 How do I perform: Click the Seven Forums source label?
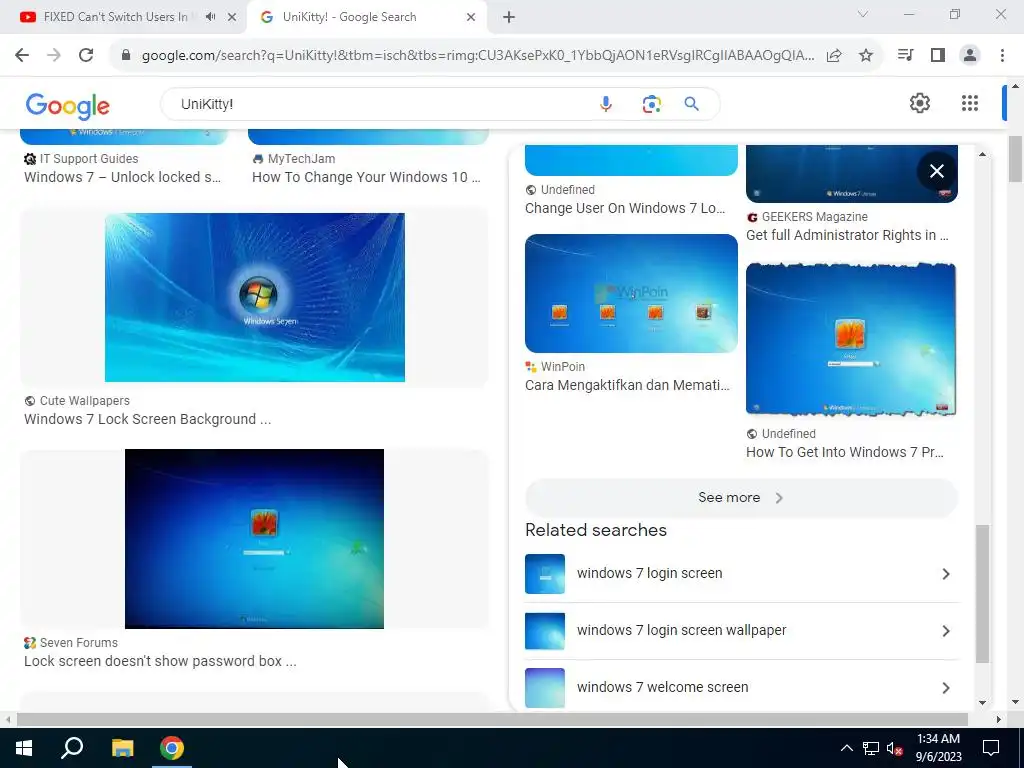tap(78, 643)
